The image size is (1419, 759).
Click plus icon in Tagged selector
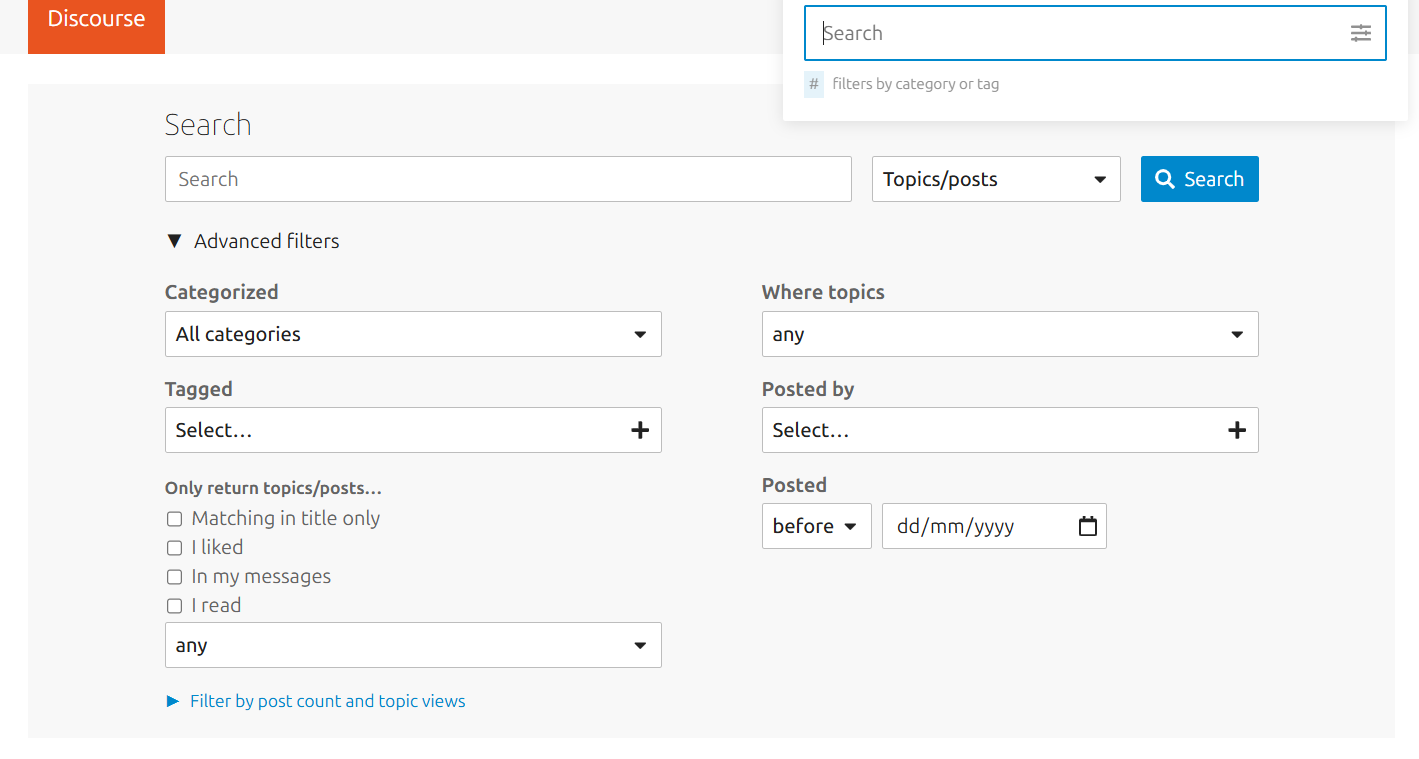(x=640, y=430)
